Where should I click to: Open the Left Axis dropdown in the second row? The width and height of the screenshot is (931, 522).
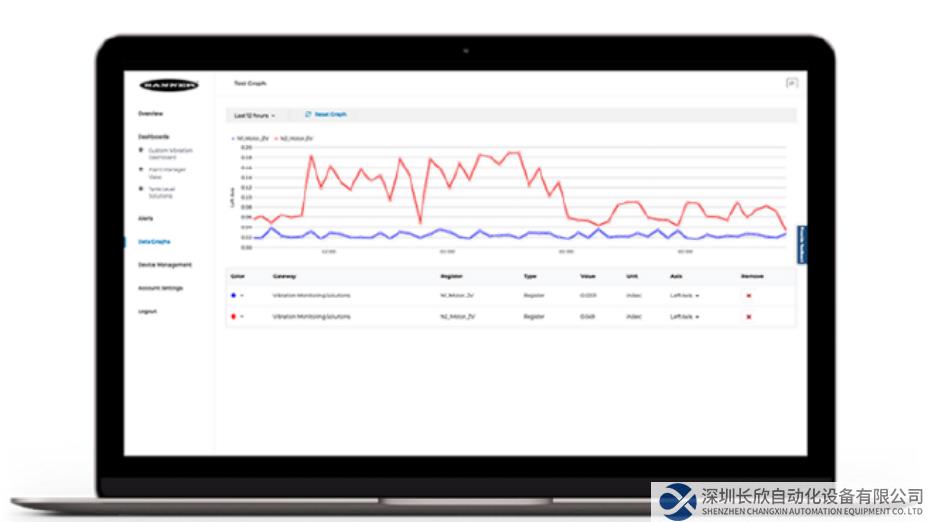(x=684, y=317)
